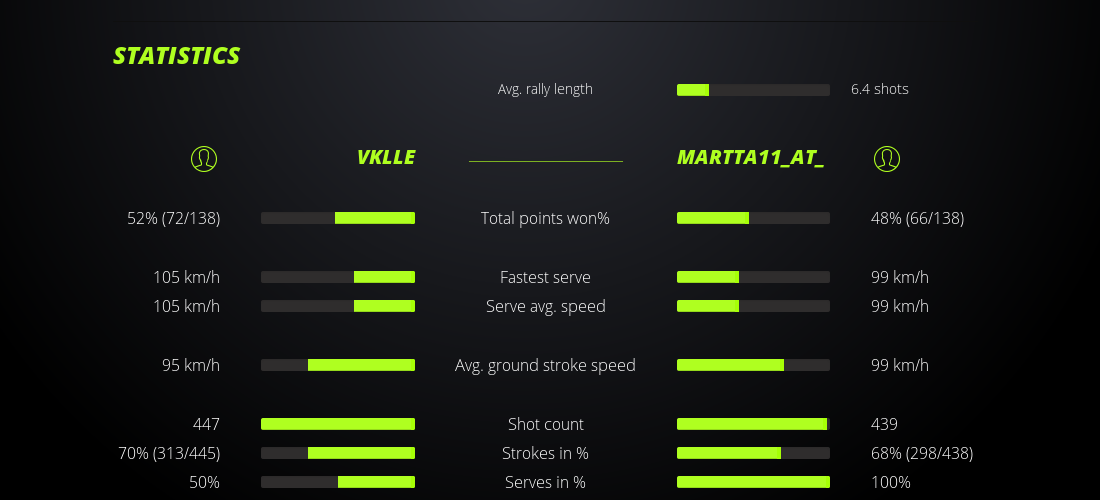Click MARTTA11_AT_'s Fastest serve bar
1100x500 pixels.
coord(753,277)
